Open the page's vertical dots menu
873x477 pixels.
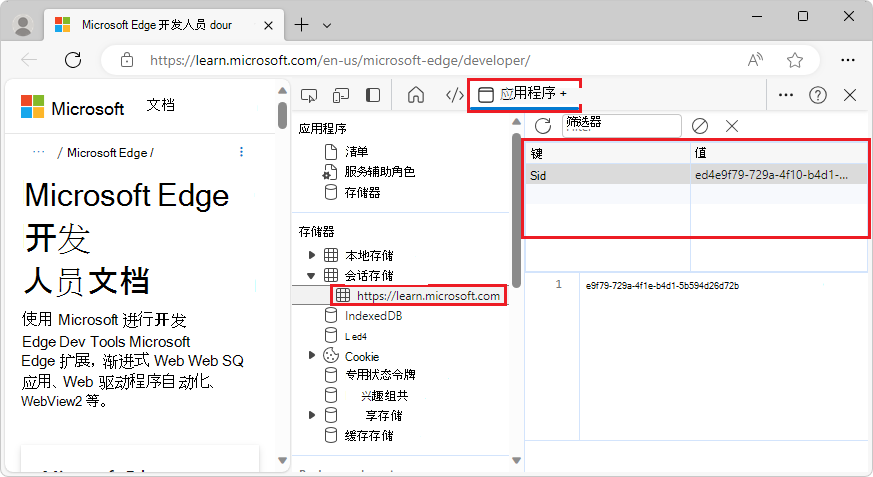(241, 152)
